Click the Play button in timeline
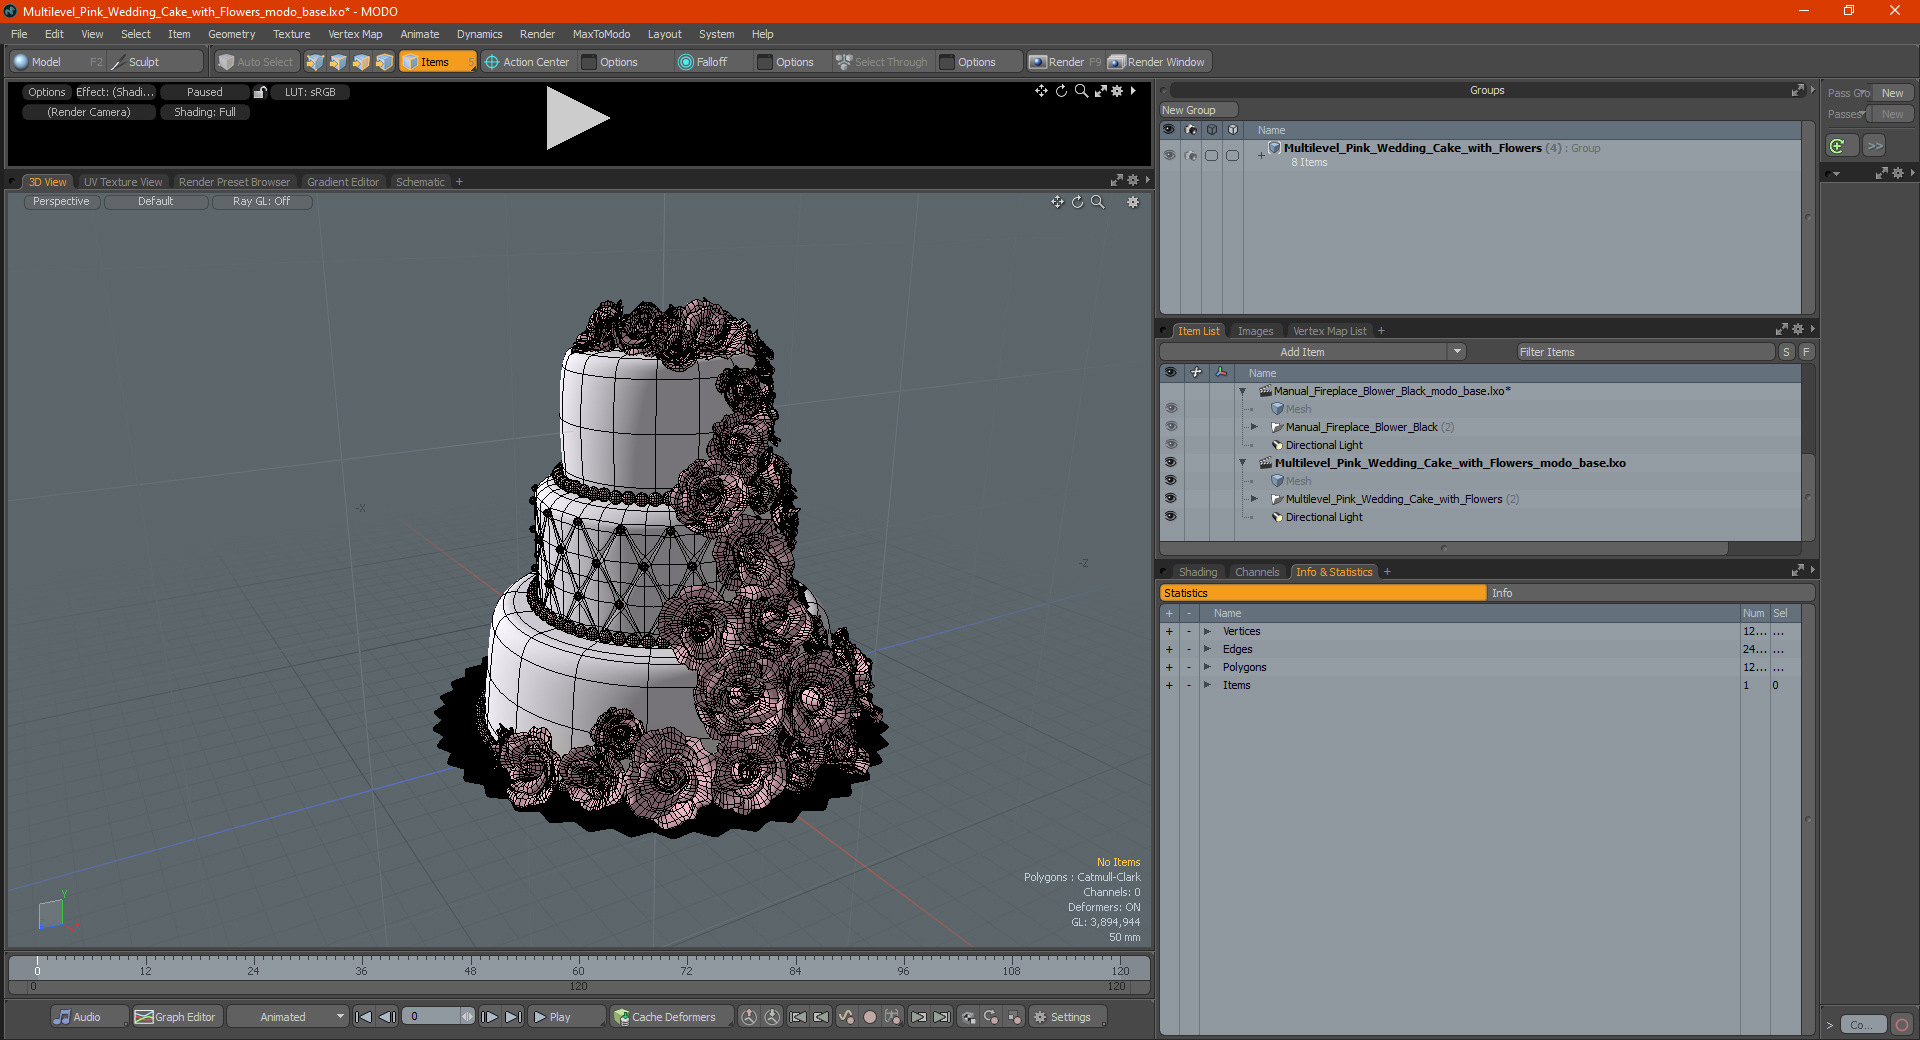The width and height of the screenshot is (1920, 1040). click(566, 1017)
